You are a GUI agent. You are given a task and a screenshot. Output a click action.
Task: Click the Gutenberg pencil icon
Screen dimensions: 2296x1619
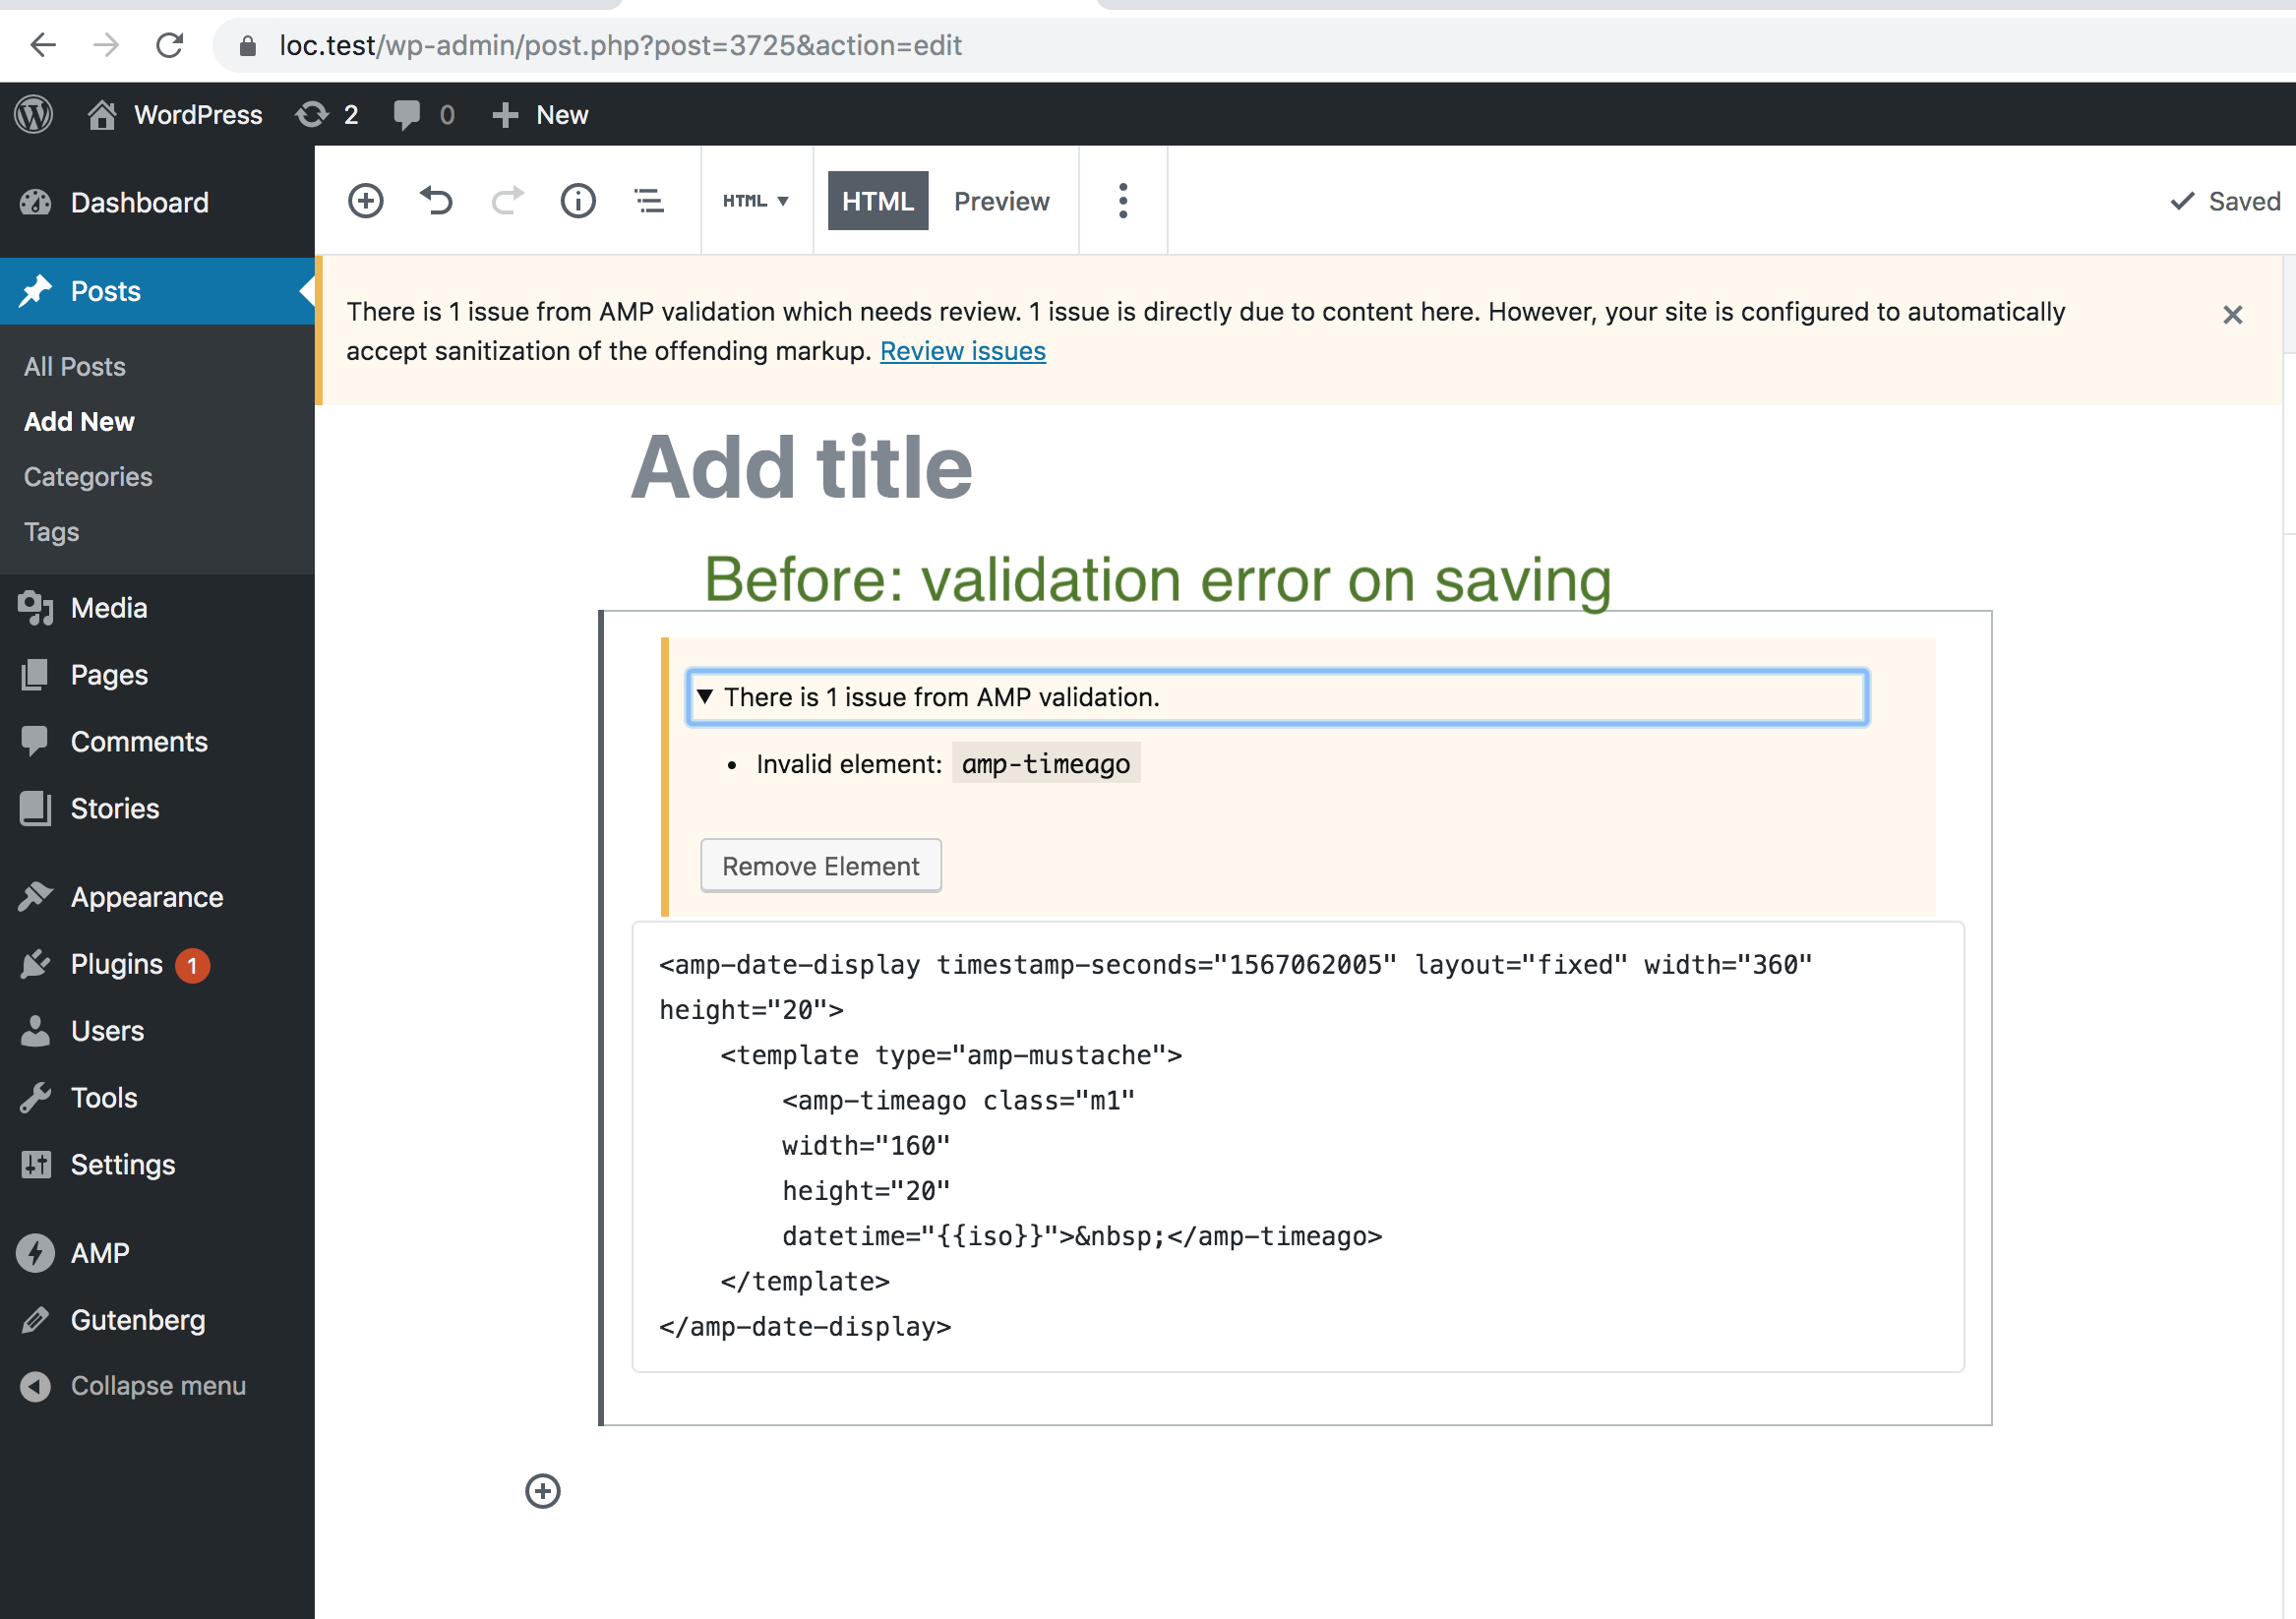pyautogui.click(x=35, y=1320)
